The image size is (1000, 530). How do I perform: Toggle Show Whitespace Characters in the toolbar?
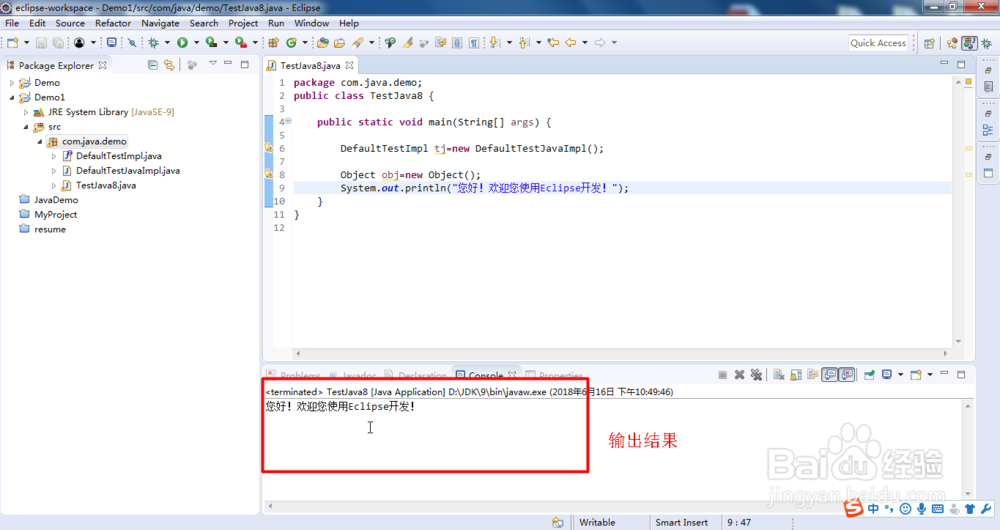point(474,43)
